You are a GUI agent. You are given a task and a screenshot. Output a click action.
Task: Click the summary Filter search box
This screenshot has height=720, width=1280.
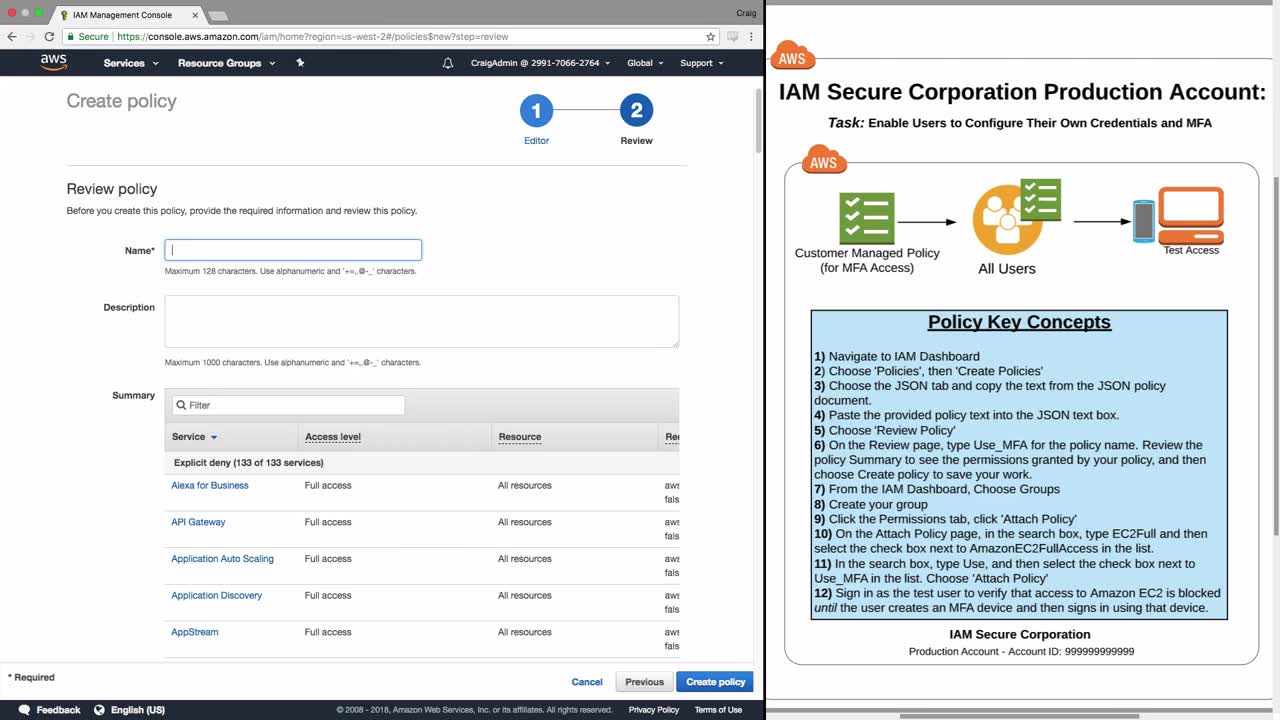288,405
